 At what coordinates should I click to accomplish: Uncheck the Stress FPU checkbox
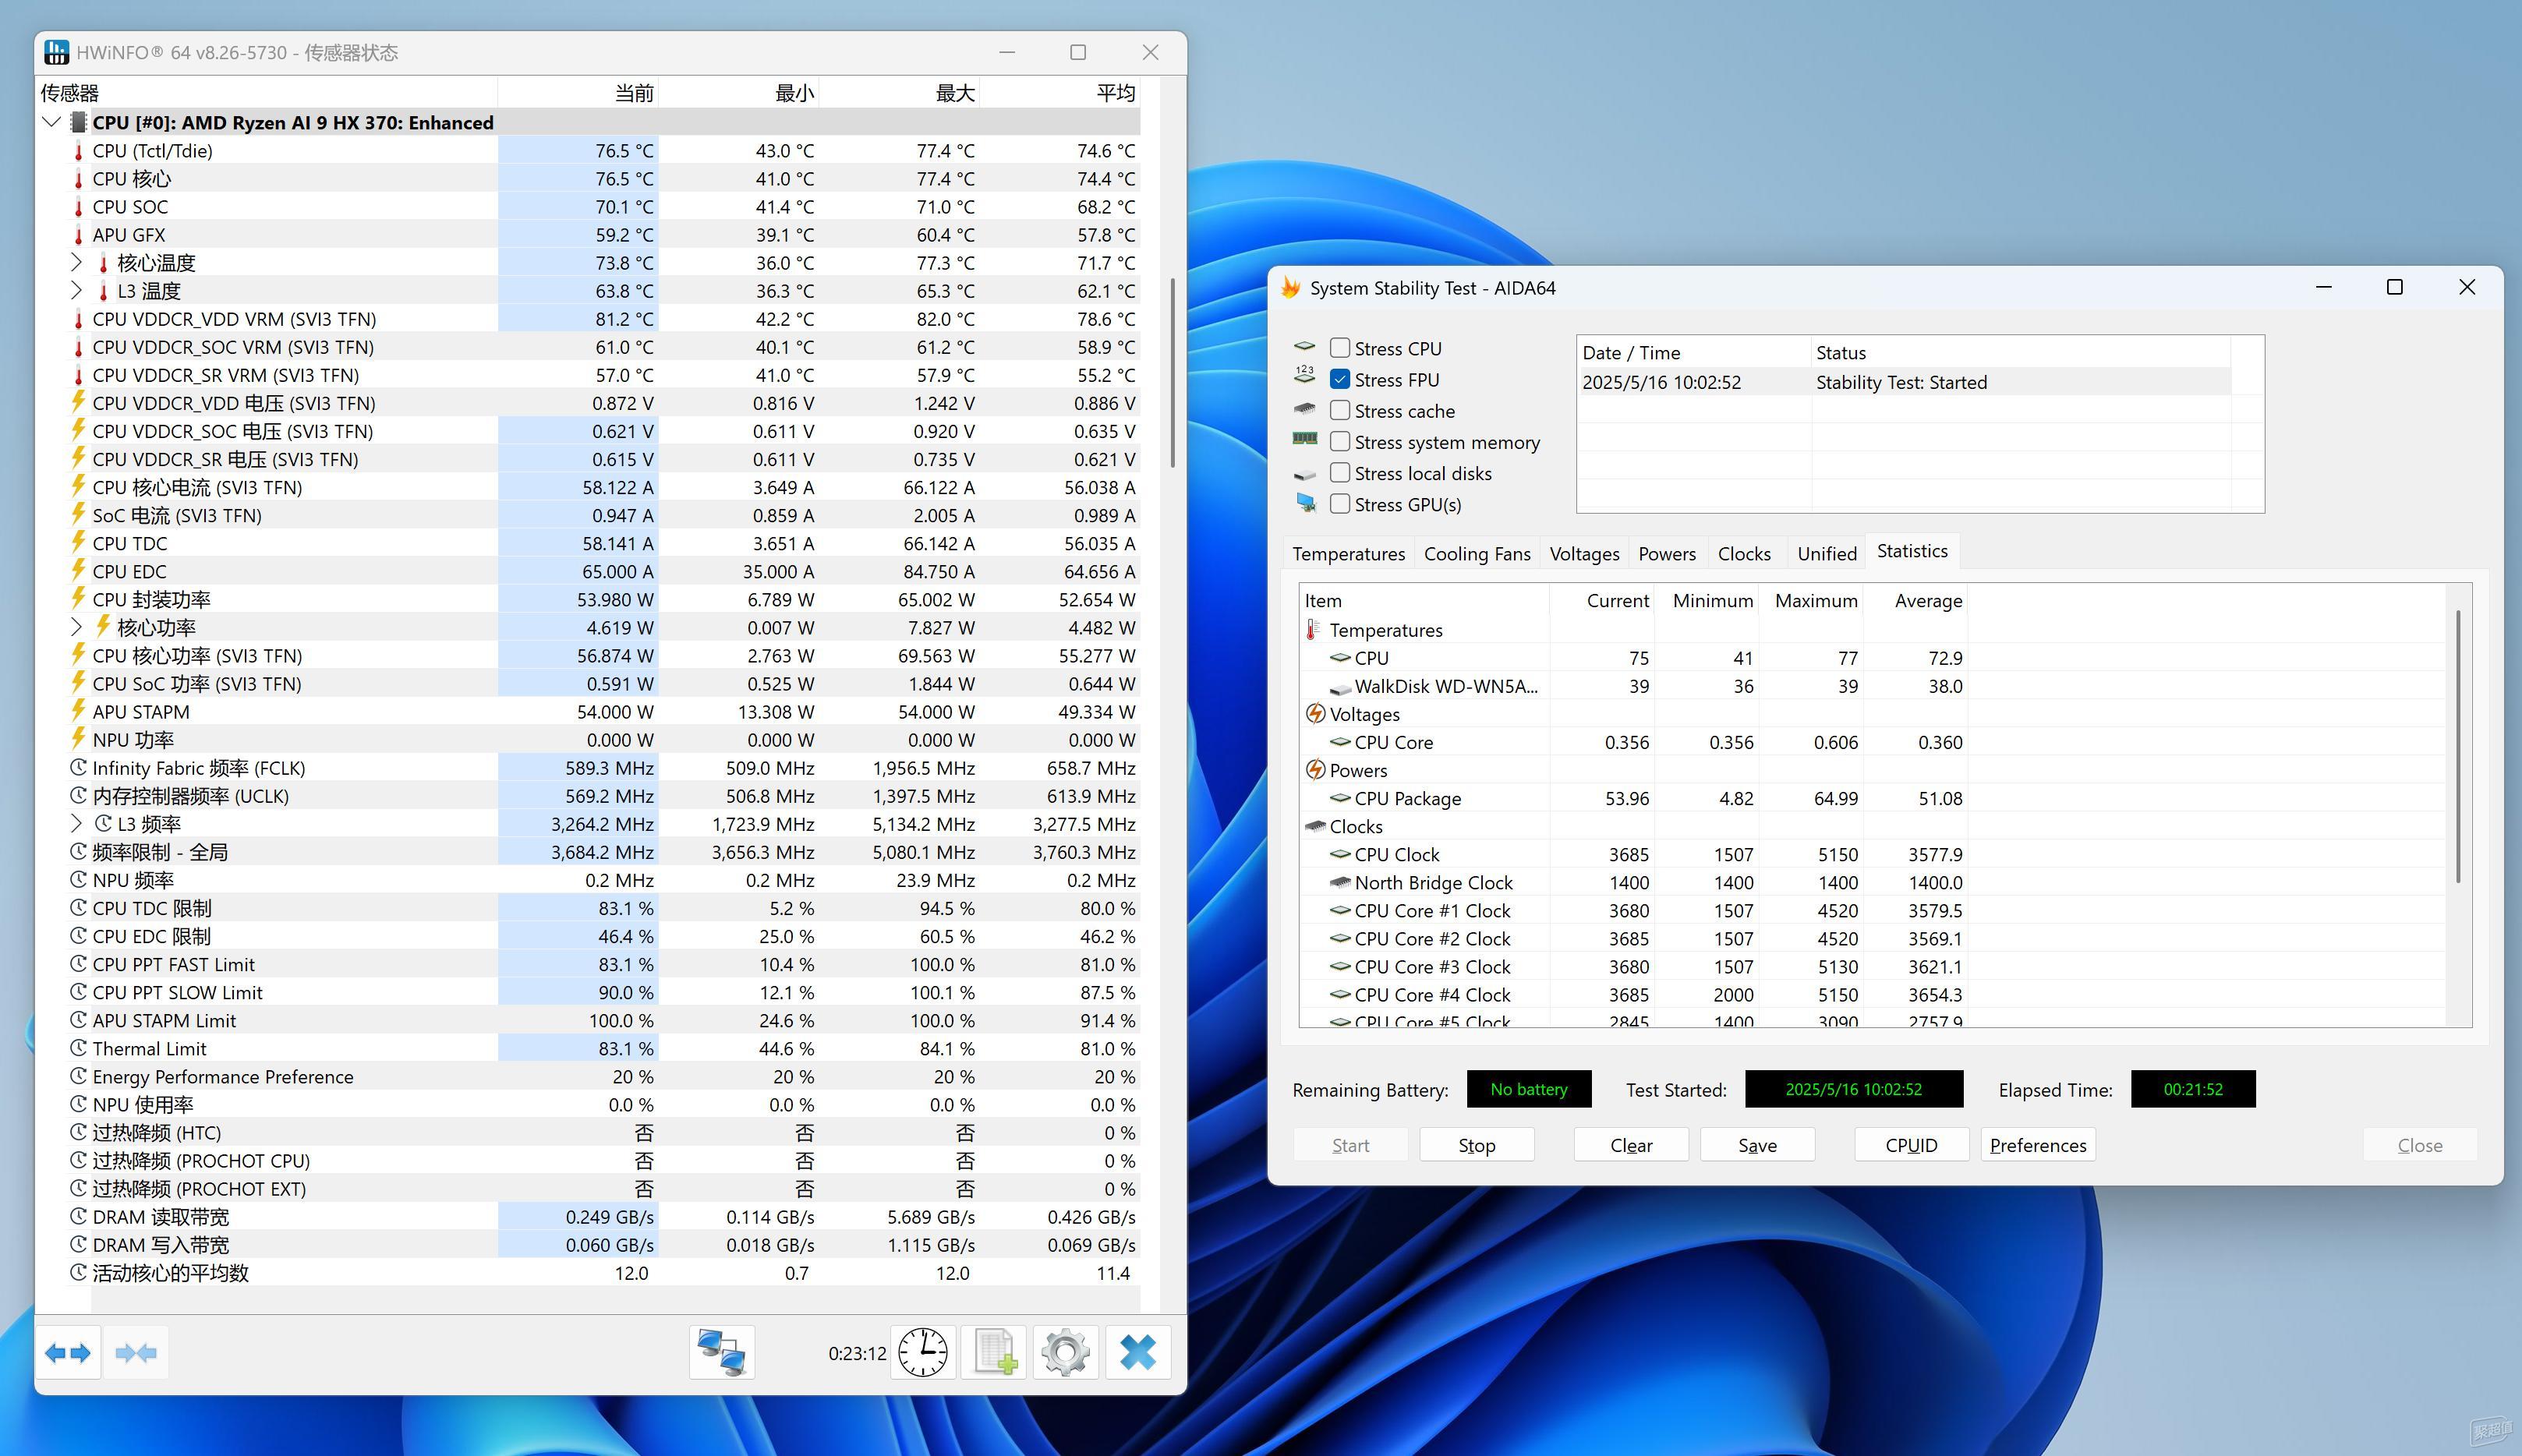pos(1340,379)
